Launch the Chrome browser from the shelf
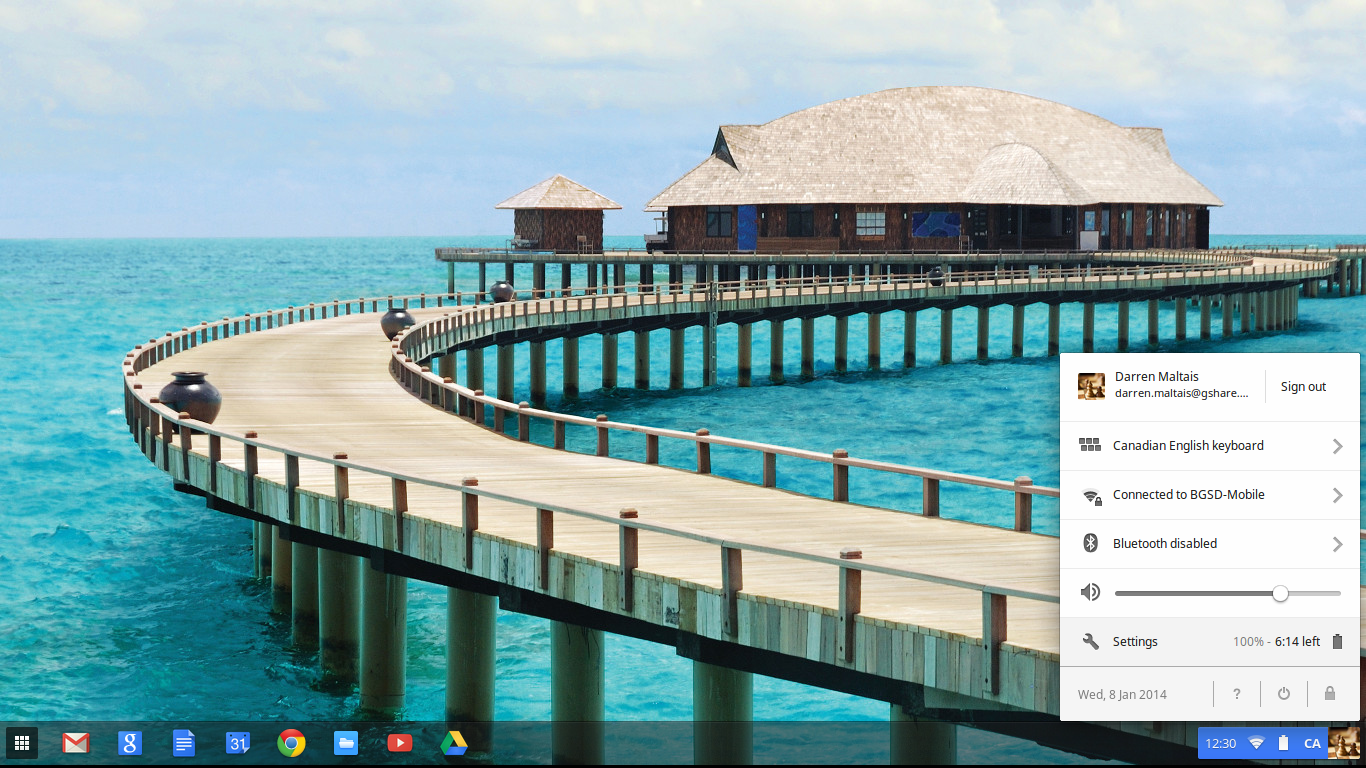The image size is (1366, 768). tap(291, 743)
